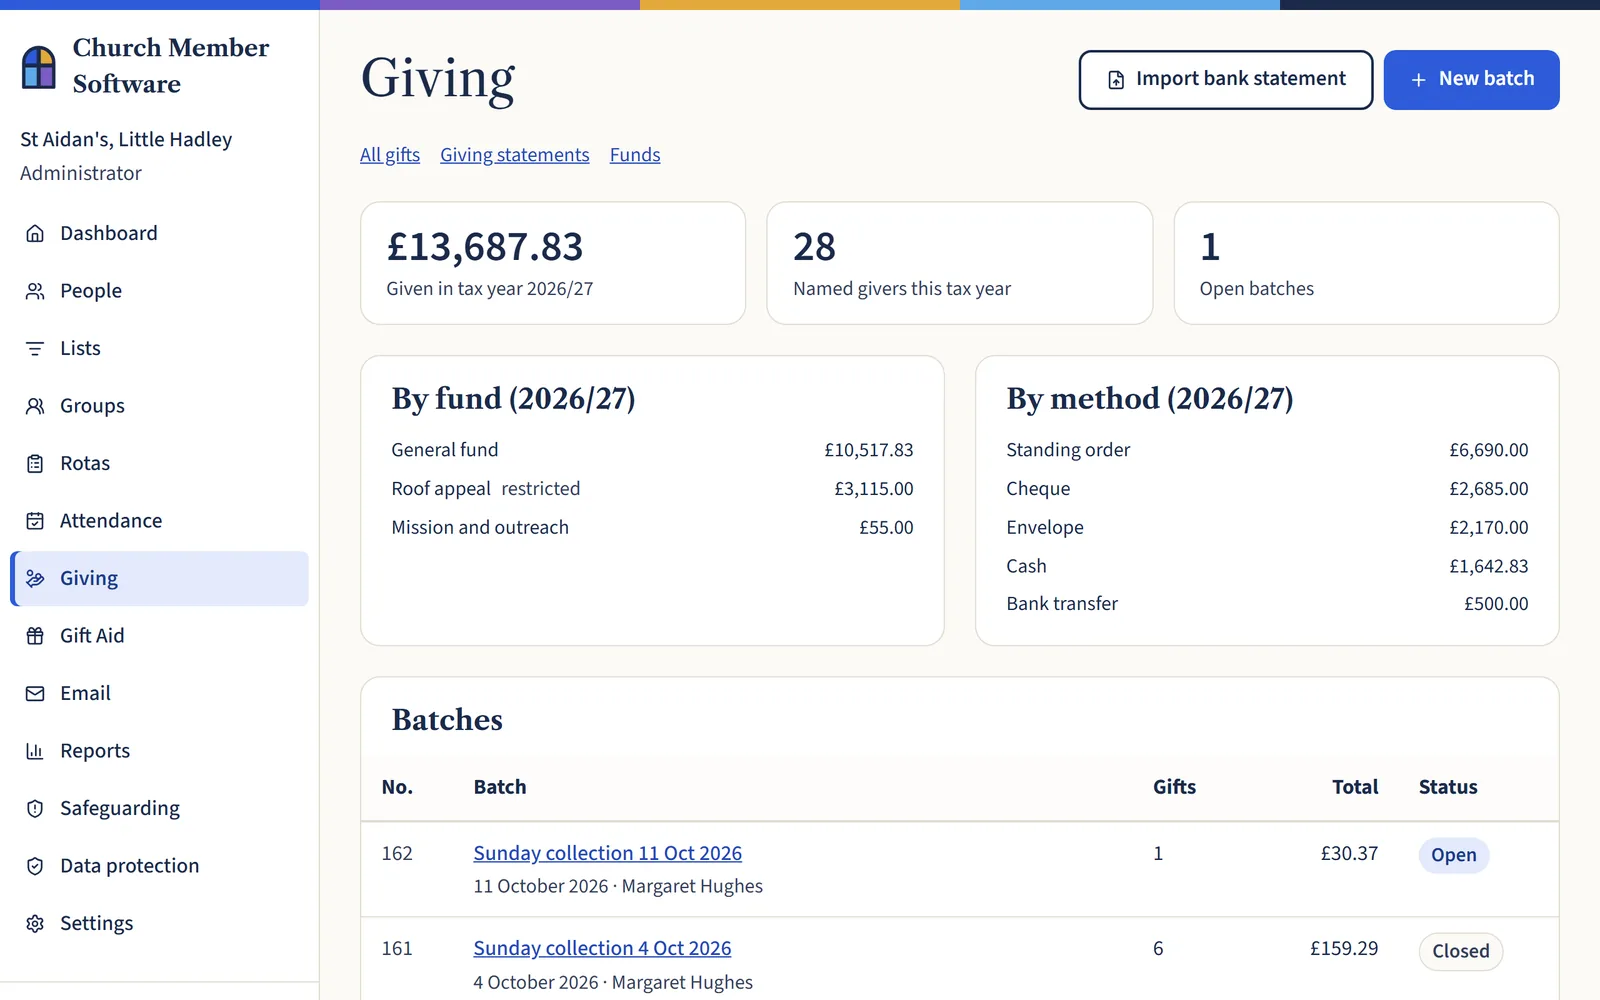Click the Groups icon in sidebar
Image resolution: width=1600 pixels, height=1000 pixels.
pyautogui.click(x=35, y=406)
